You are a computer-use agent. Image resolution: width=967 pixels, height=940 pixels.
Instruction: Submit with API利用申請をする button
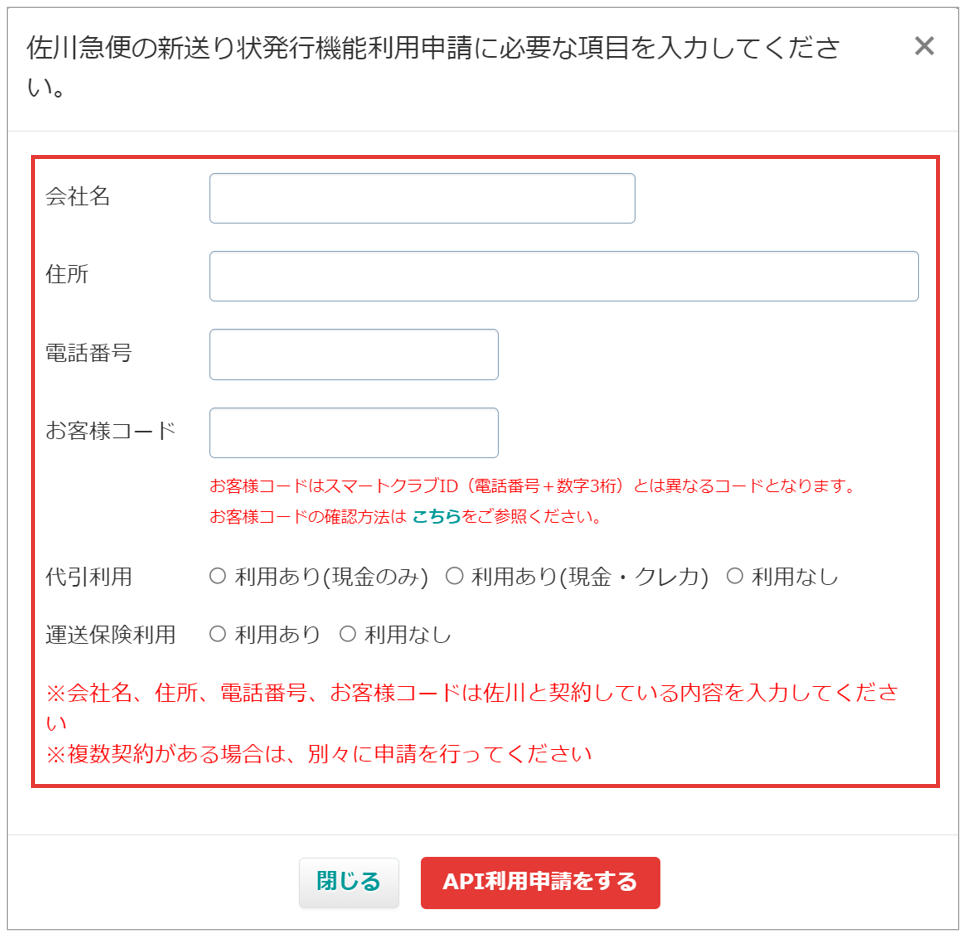pos(540,882)
